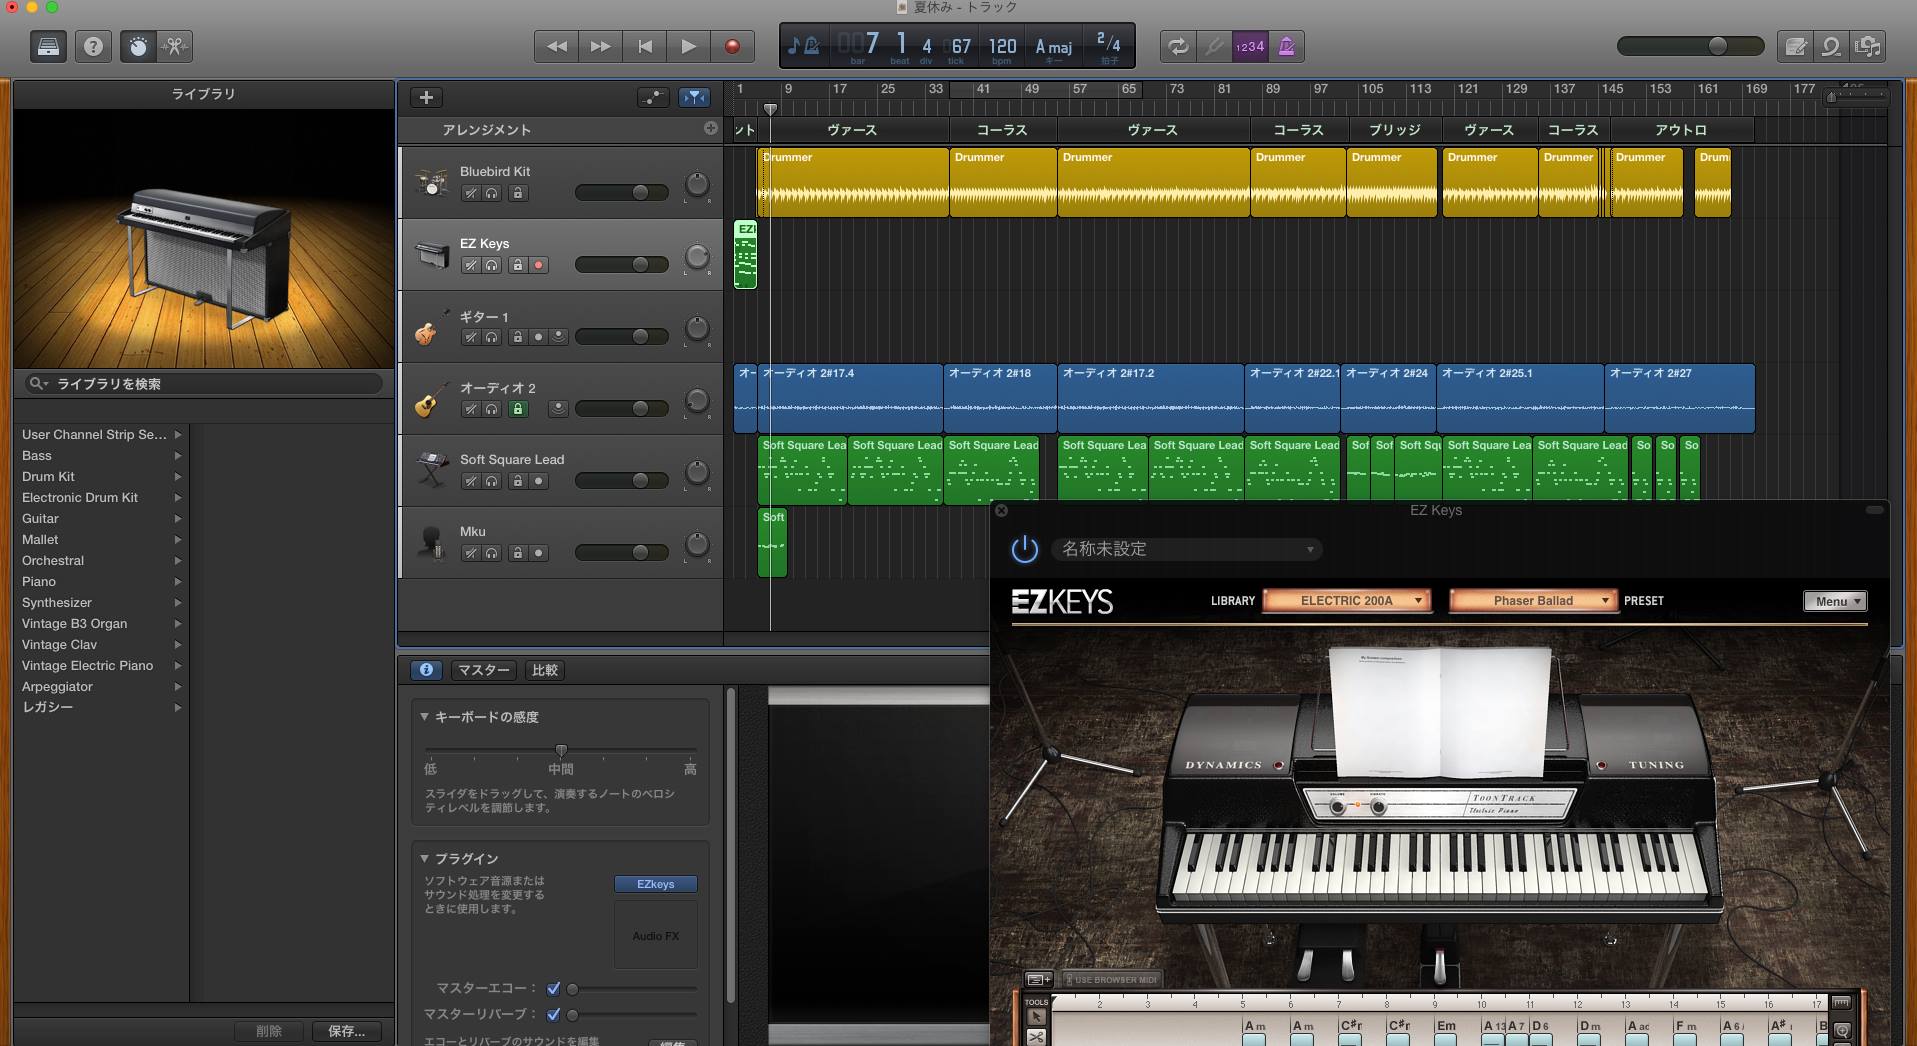Open the EZ Keys Menu dropdown

tap(1835, 601)
